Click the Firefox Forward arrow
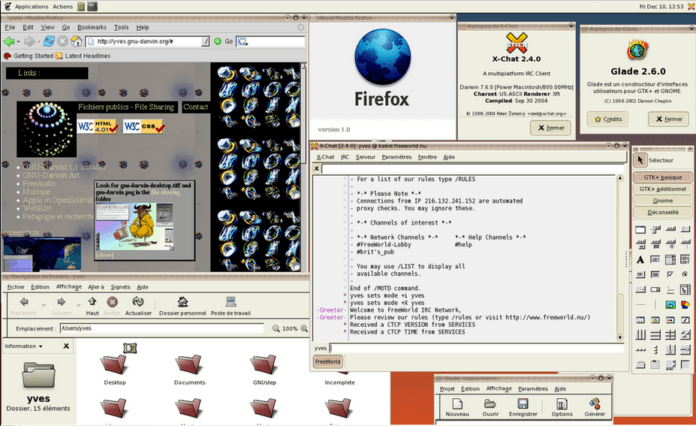Screen dimensions: 696x426 [x=29, y=42]
